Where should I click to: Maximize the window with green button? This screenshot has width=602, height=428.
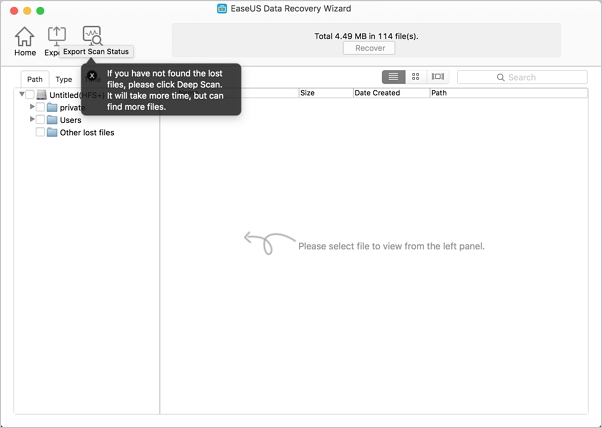pyautogui.click(x=40, y=11)
